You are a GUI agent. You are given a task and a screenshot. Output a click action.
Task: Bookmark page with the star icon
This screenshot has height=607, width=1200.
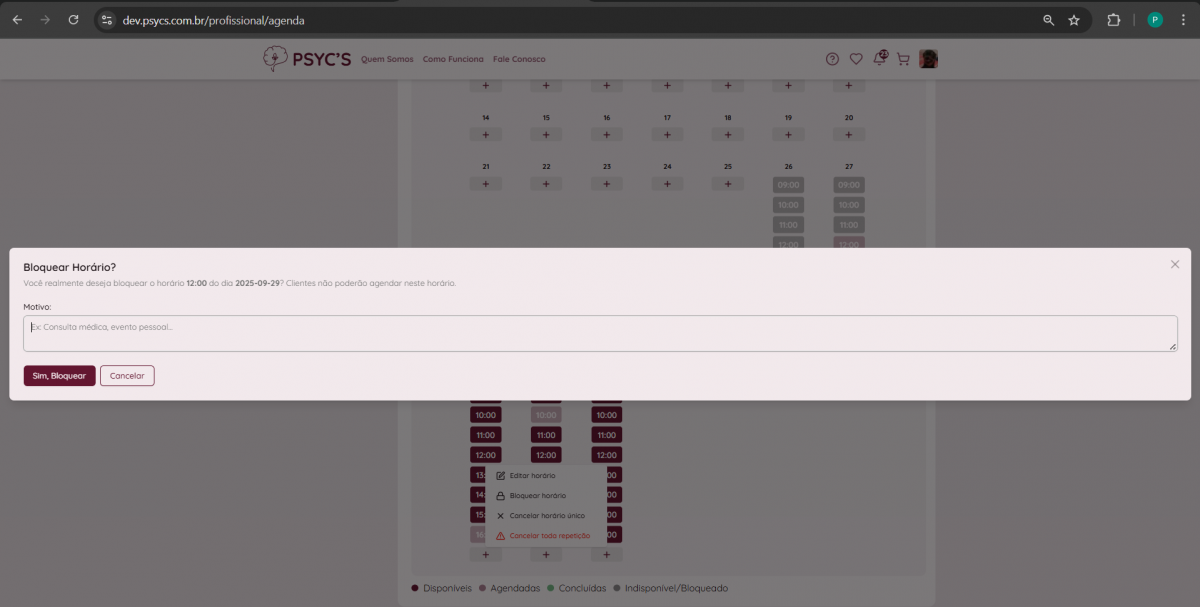click(1074, 20)
